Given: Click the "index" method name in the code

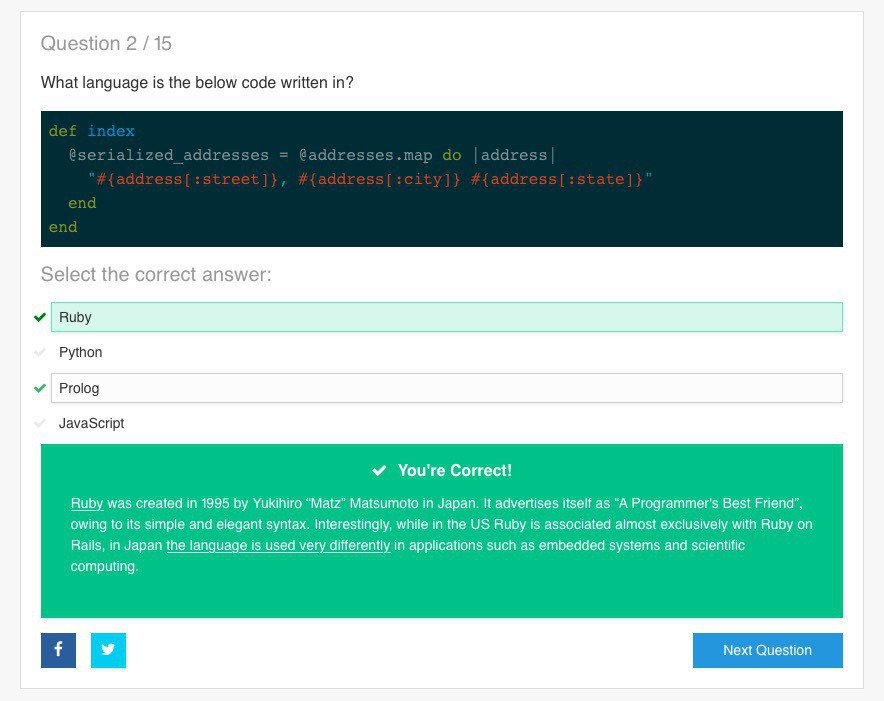Looking at the screenshot, I should click(x=111, y=131).
